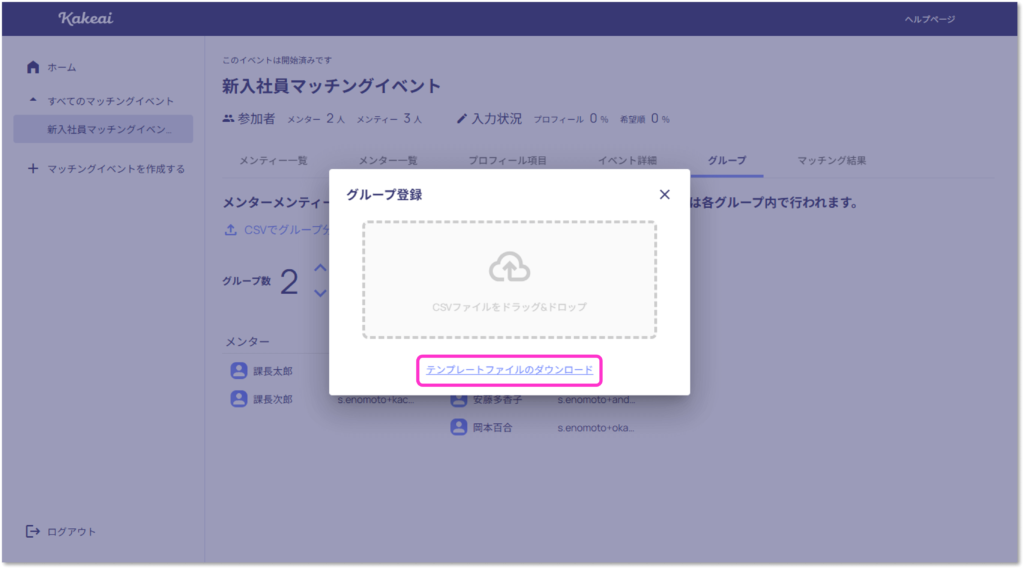Click the upload icon beside CSVでグループ分け

[x=231, y=229]
